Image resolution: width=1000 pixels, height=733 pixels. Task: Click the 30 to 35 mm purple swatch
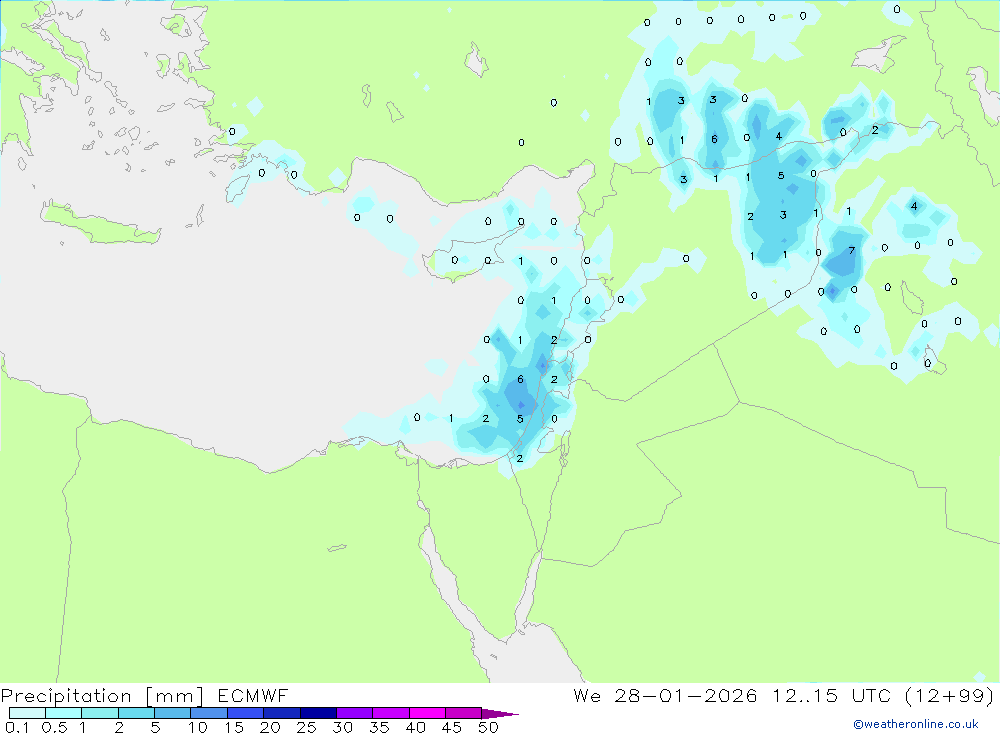click(355, 713)
